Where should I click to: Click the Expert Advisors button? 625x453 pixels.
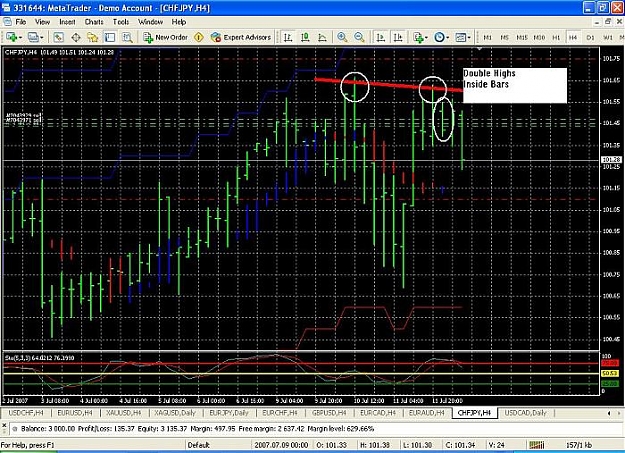pyautogui.click(x=241, y=37)
